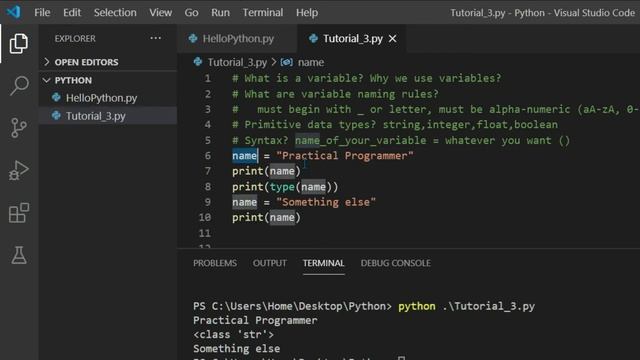Open the Extensions view icon
Screen dimensions: 640x360
click(19, 213)
